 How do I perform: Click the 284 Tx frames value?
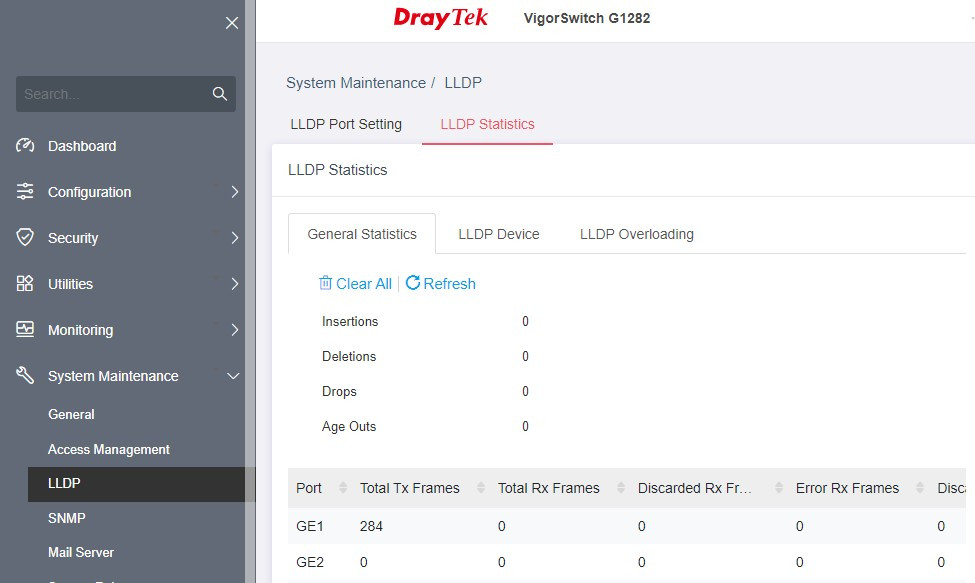pyautogui.click(x=371, y=526)
